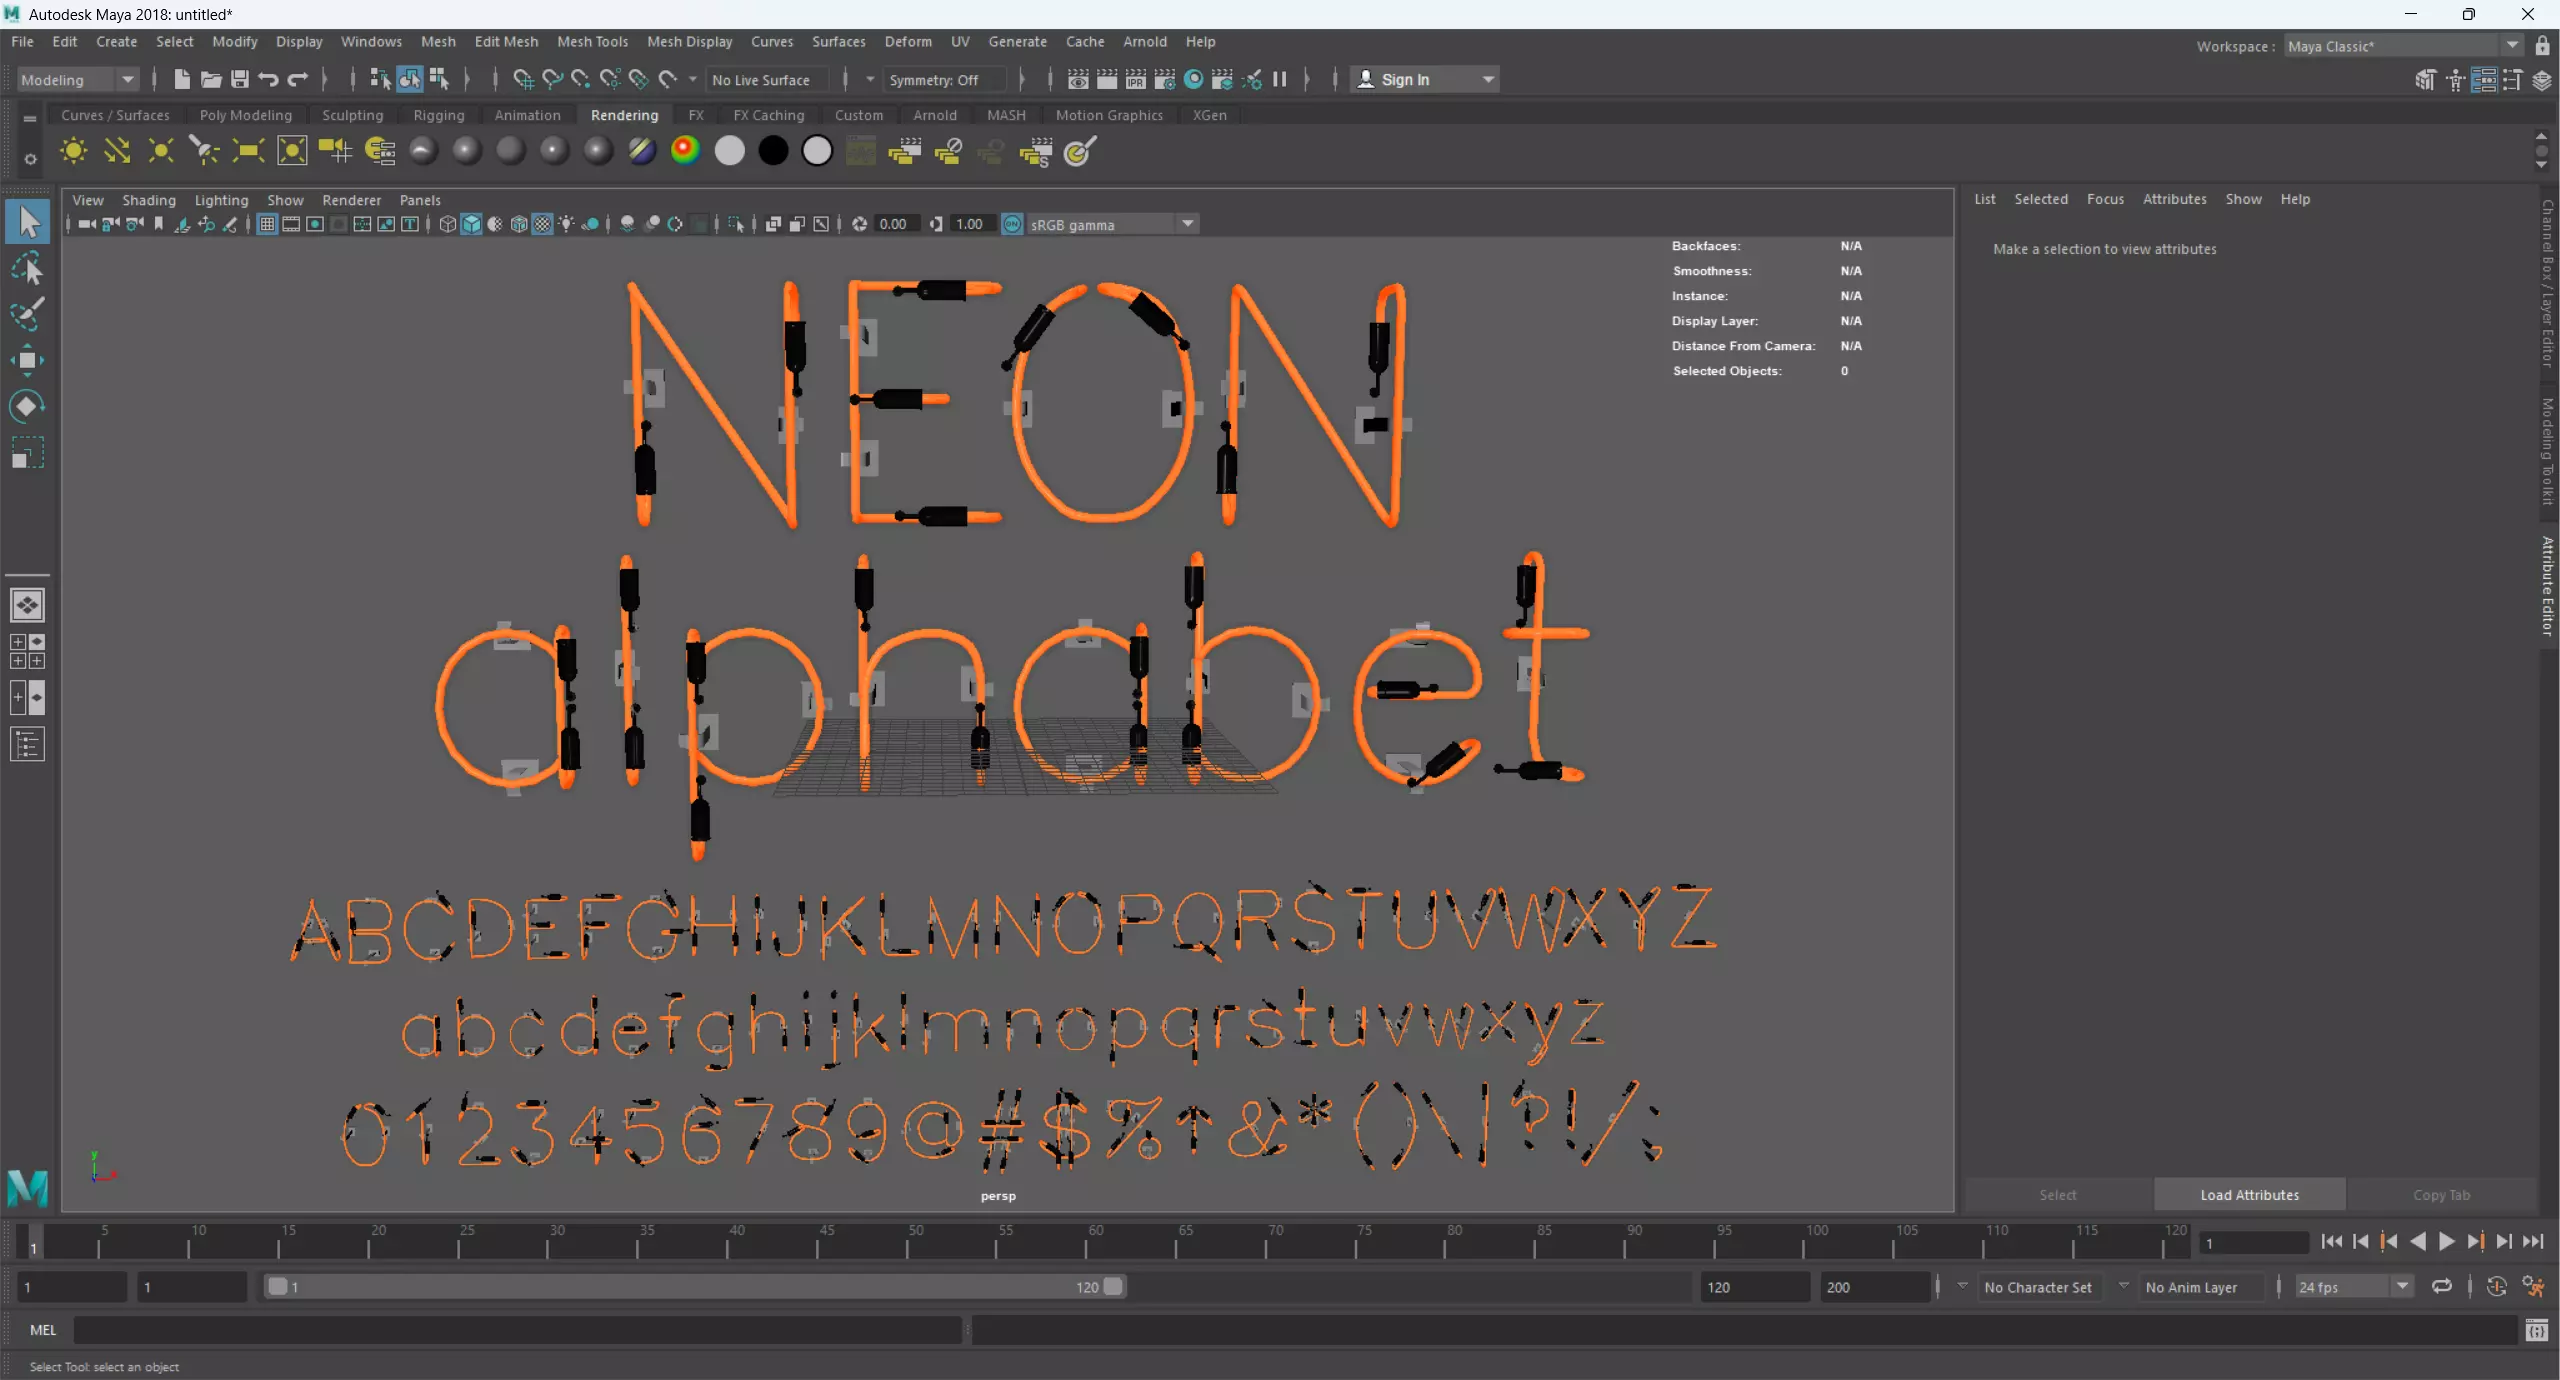
Task: Open the Attribute Editor Focus menu
Action: tap(2105, 199)
